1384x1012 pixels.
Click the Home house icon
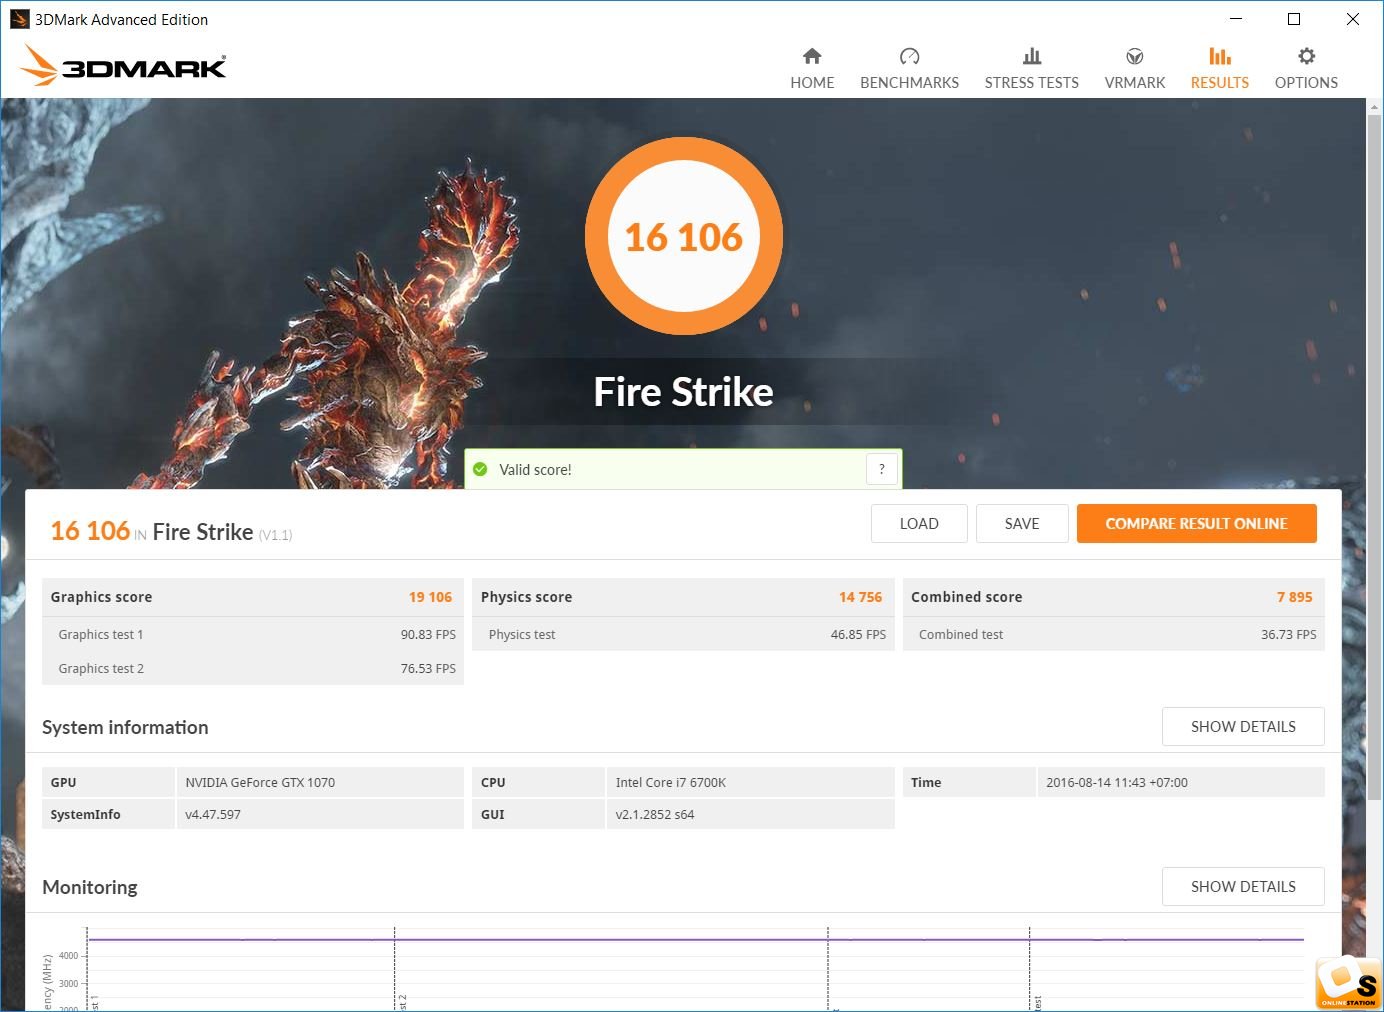click(812, 56)
